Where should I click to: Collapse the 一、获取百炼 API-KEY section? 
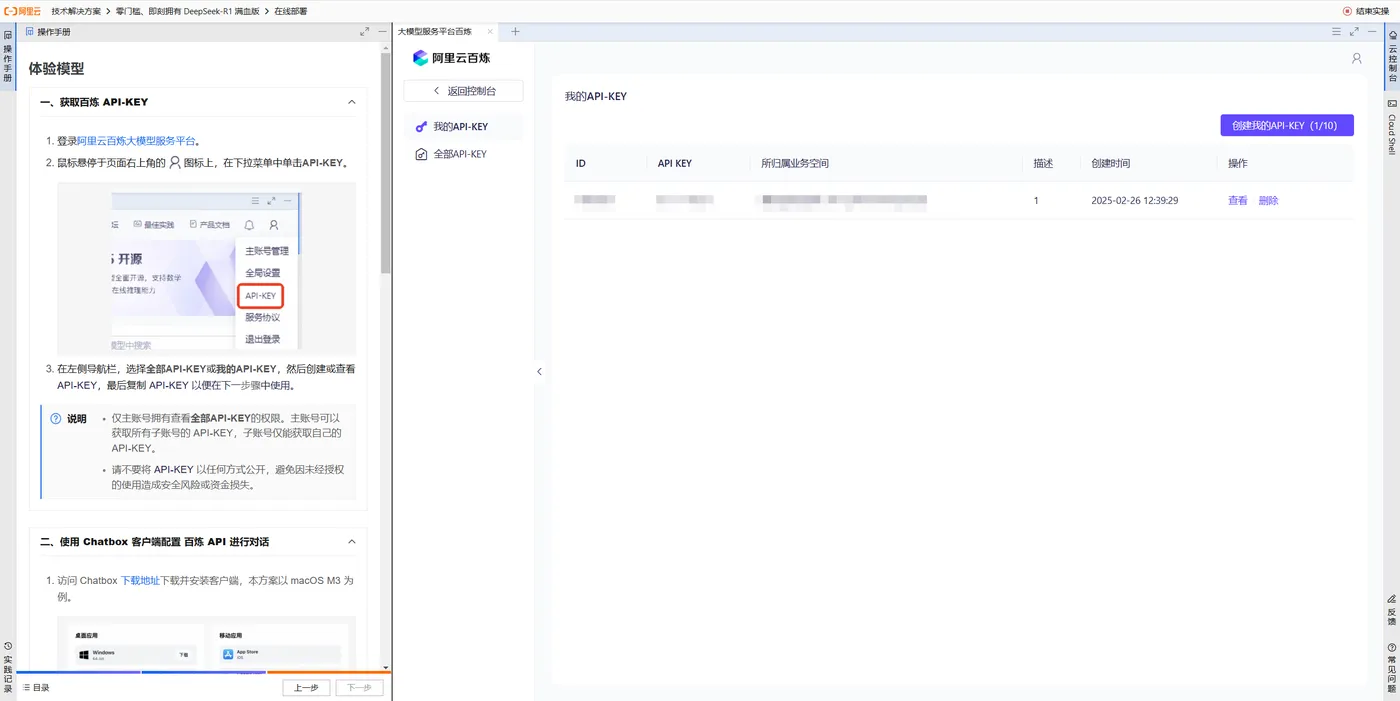(351, 102)
